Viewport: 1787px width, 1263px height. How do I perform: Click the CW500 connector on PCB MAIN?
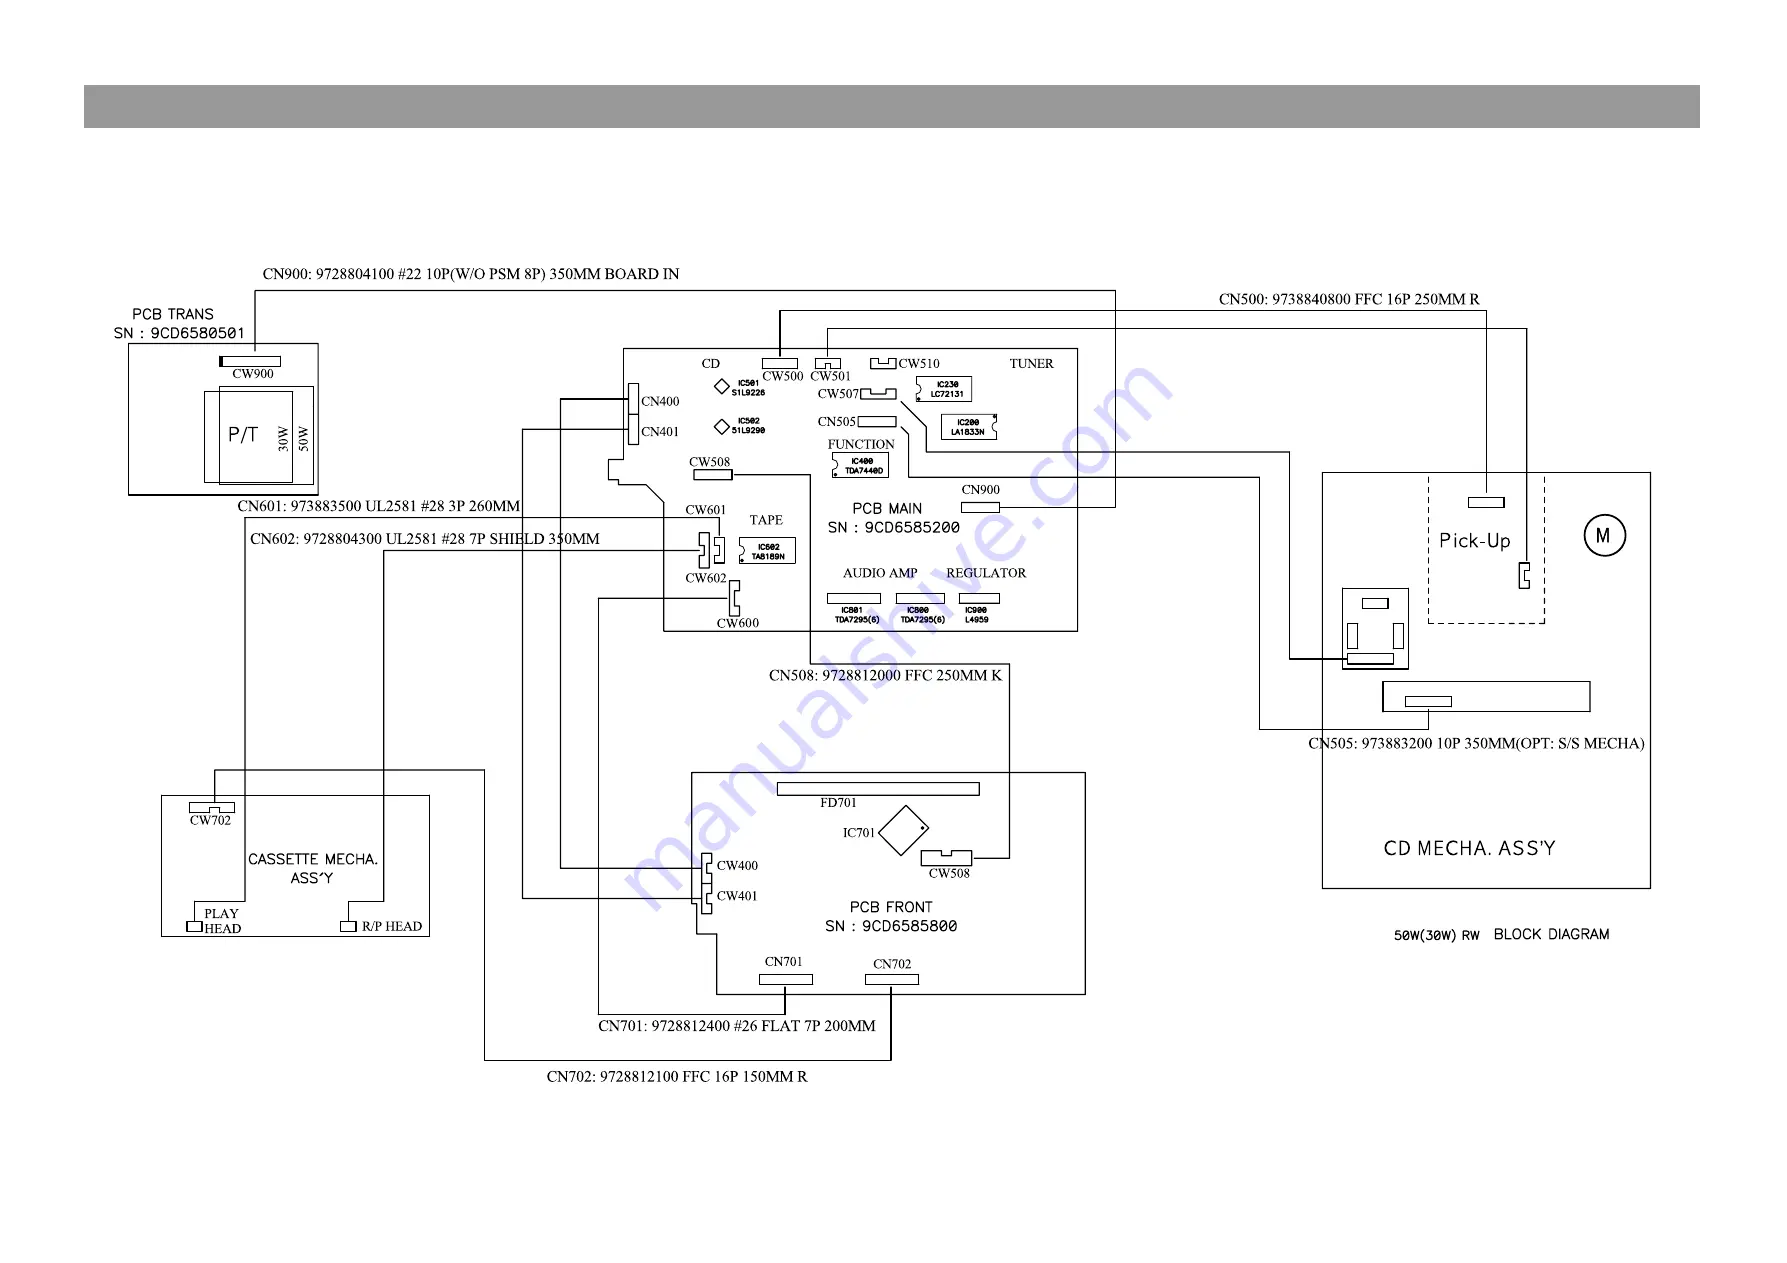pyautogui.click(x=780, y=363)
